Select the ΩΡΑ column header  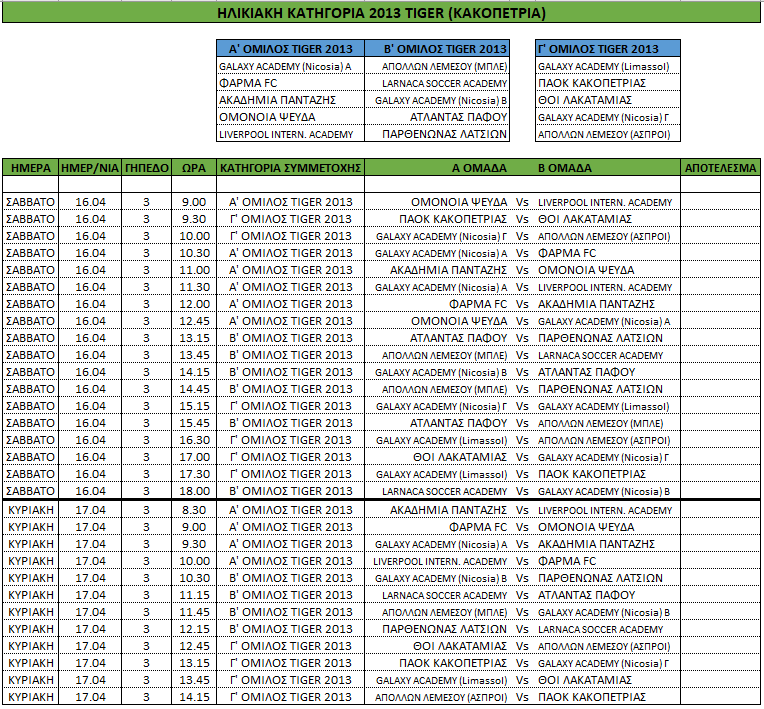point(194,168)
